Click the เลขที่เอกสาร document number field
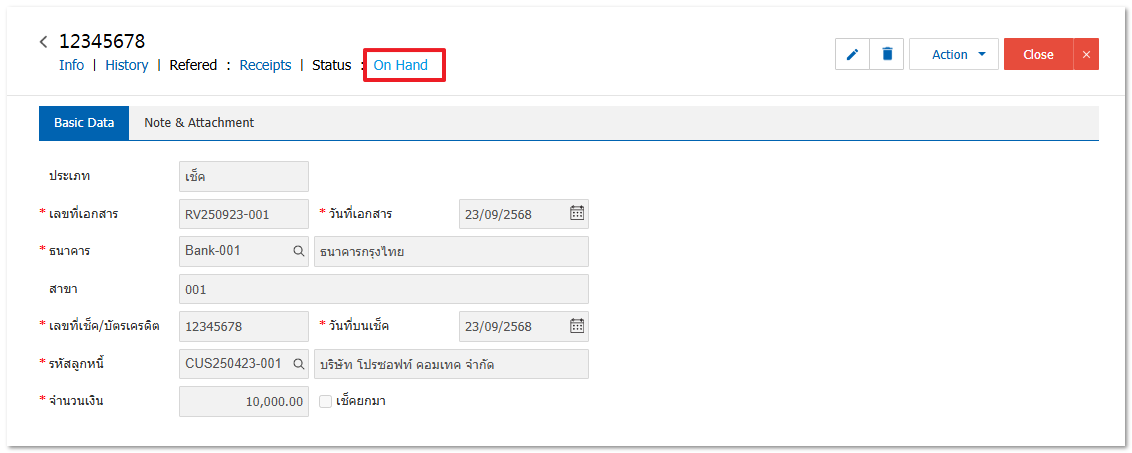 point(243,213)
